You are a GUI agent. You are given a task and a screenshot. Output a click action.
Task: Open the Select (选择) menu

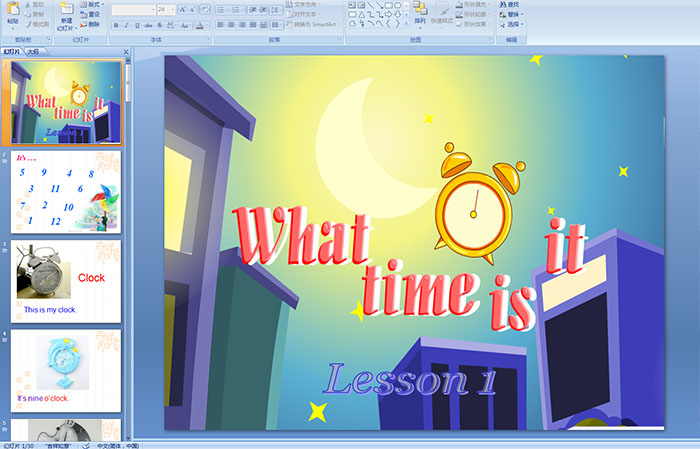(511, 24)
